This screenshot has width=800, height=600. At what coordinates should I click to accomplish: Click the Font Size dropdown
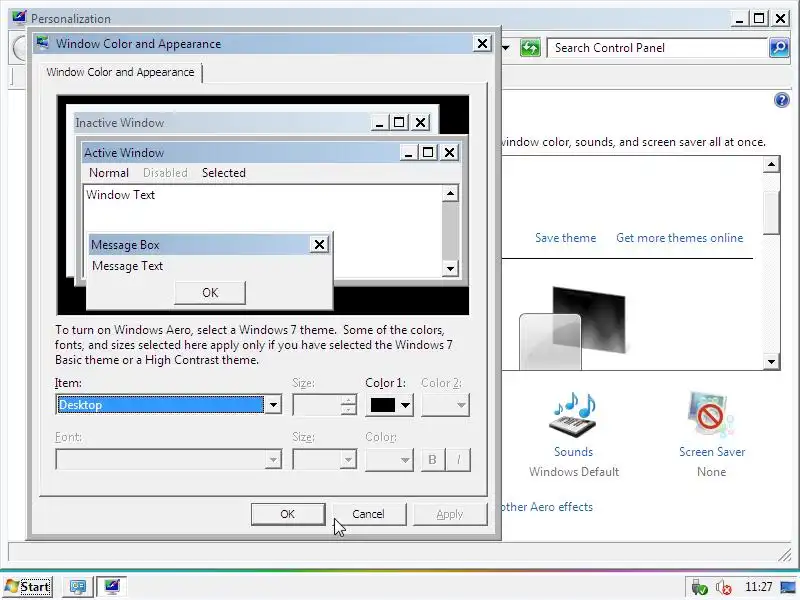coord(324,459)
